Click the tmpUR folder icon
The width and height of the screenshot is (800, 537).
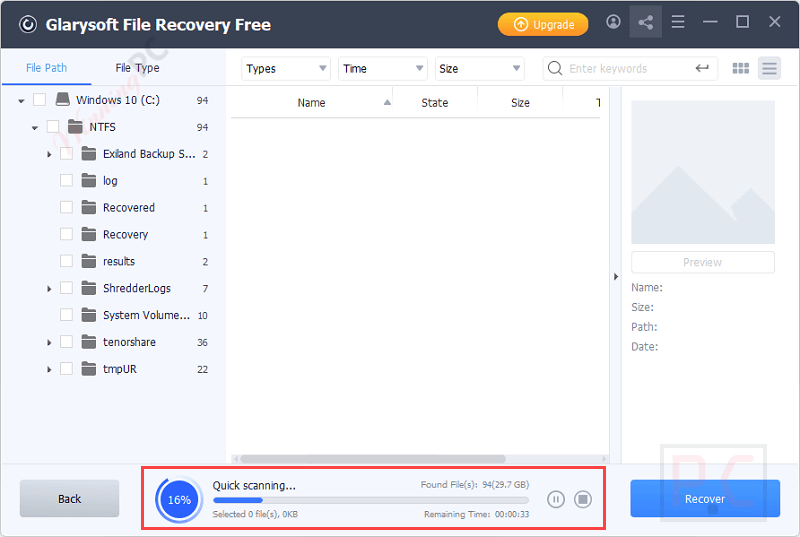tap(89, 369)
